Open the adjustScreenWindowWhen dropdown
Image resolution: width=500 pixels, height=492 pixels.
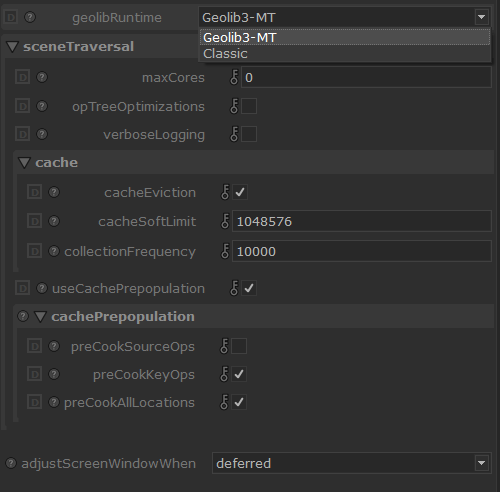pyautogui.click(x=352, y=463)
